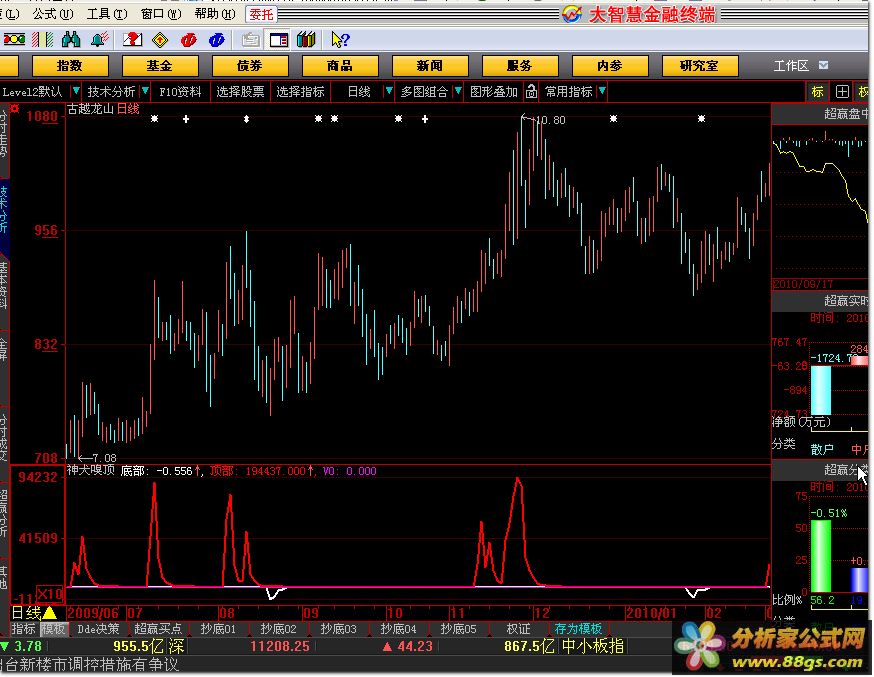Click the red gear icon by chart
The image size is (874, 677).
[14, 109]
